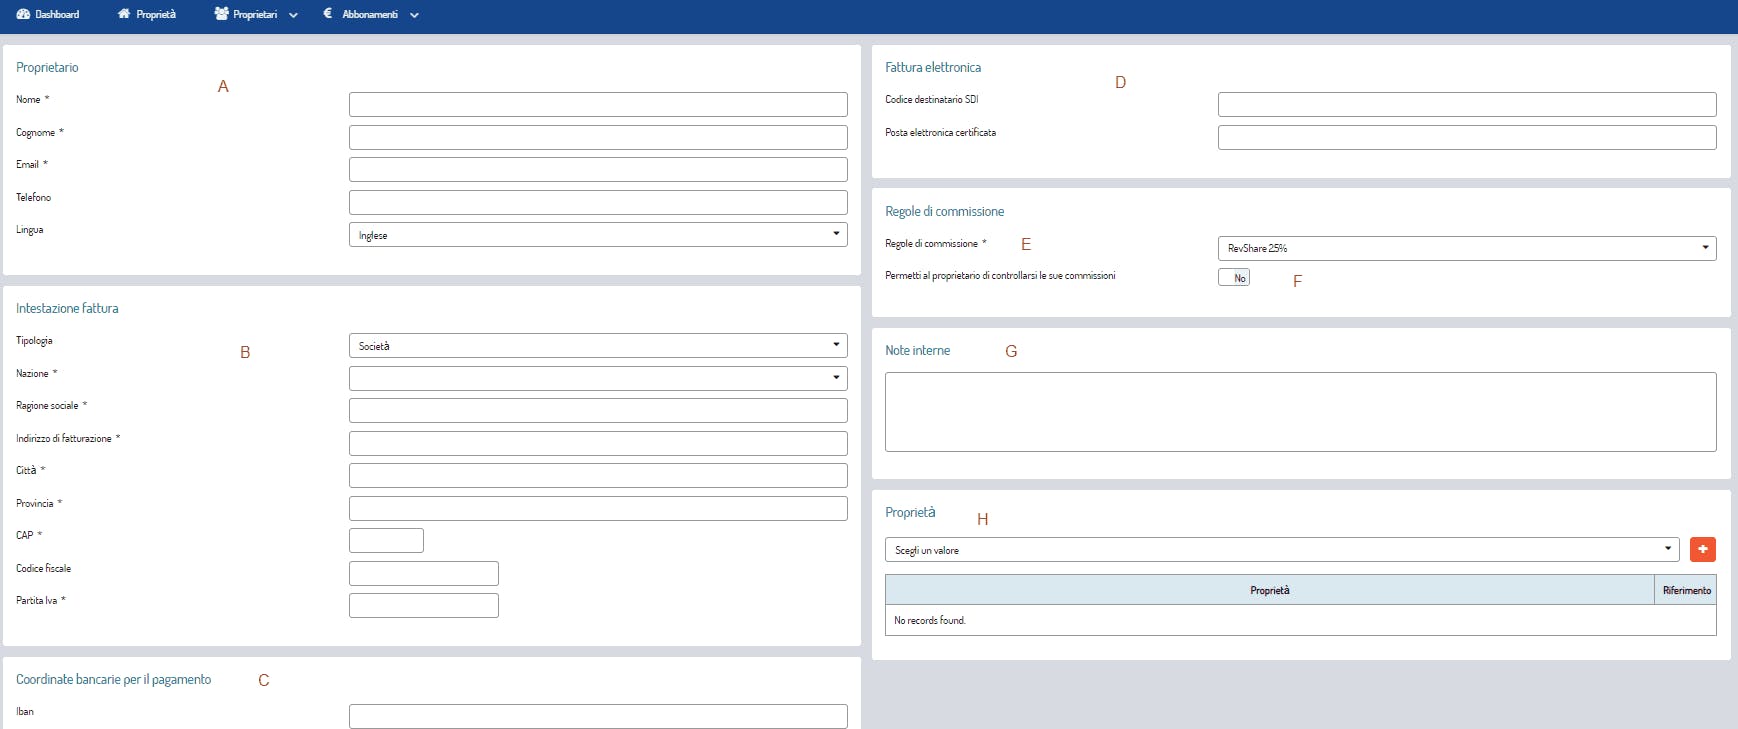
Task: Click the Proprietà house icon
Action: pyautogui.click(x=124, y=14)
